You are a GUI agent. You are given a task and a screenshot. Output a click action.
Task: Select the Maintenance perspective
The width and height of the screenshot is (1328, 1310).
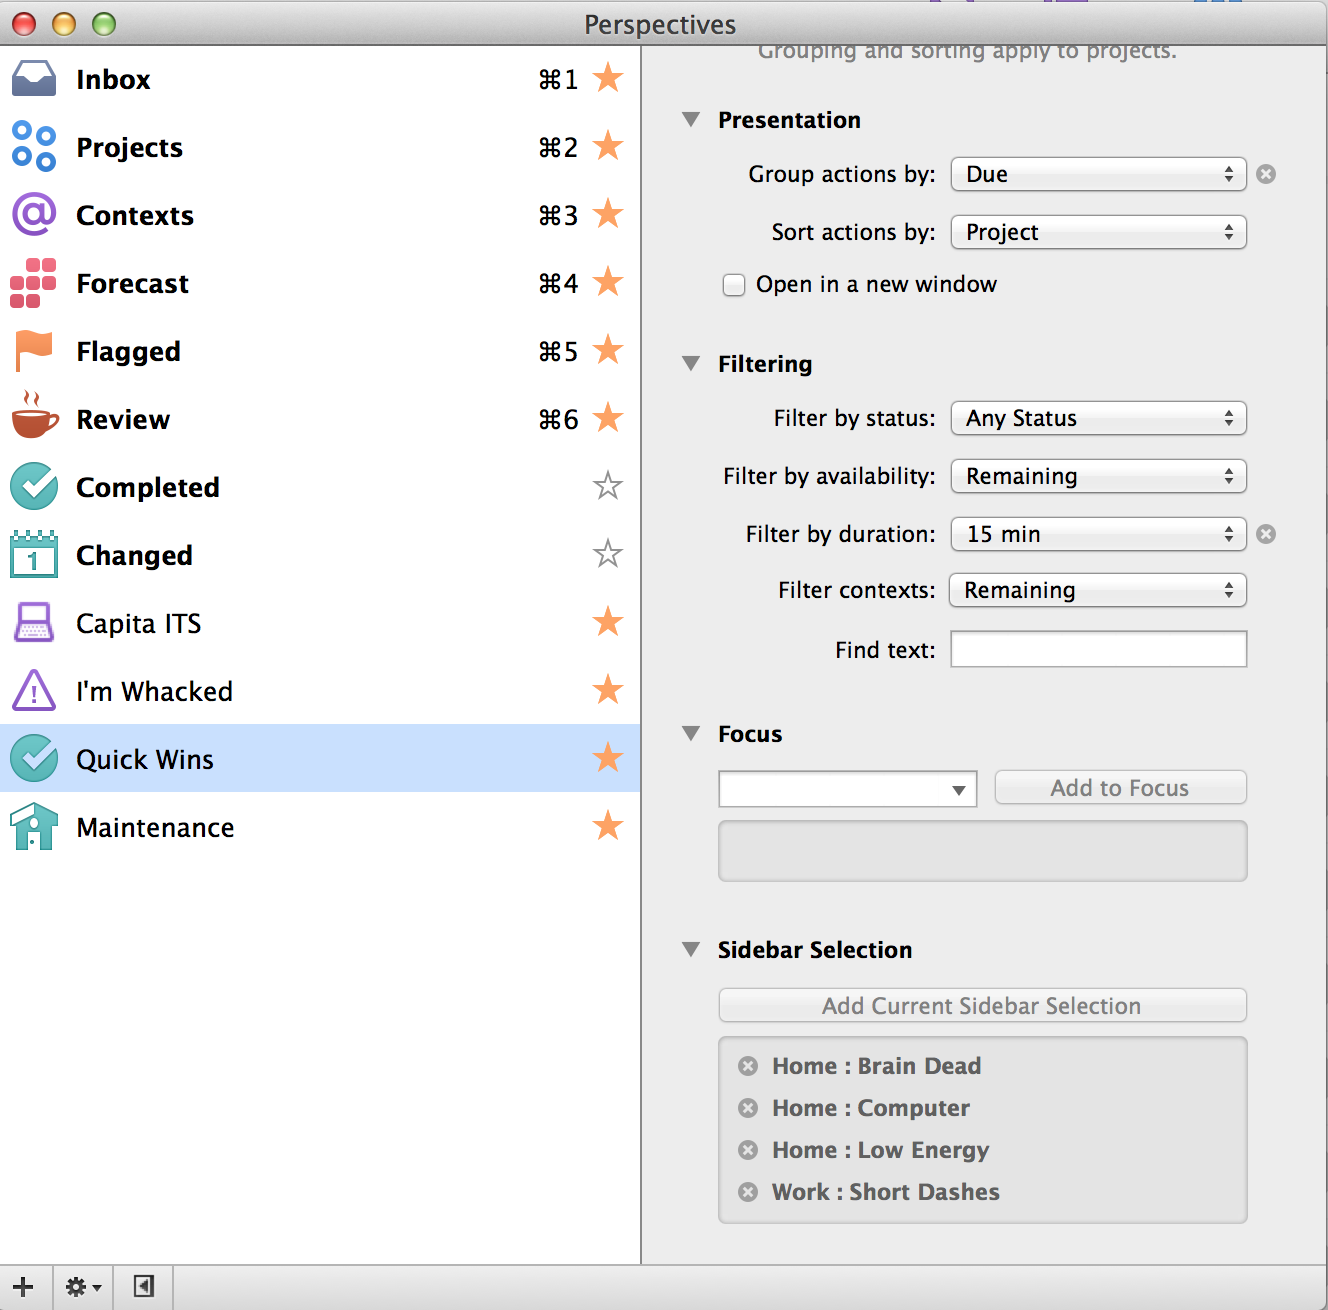click(320, 827)
